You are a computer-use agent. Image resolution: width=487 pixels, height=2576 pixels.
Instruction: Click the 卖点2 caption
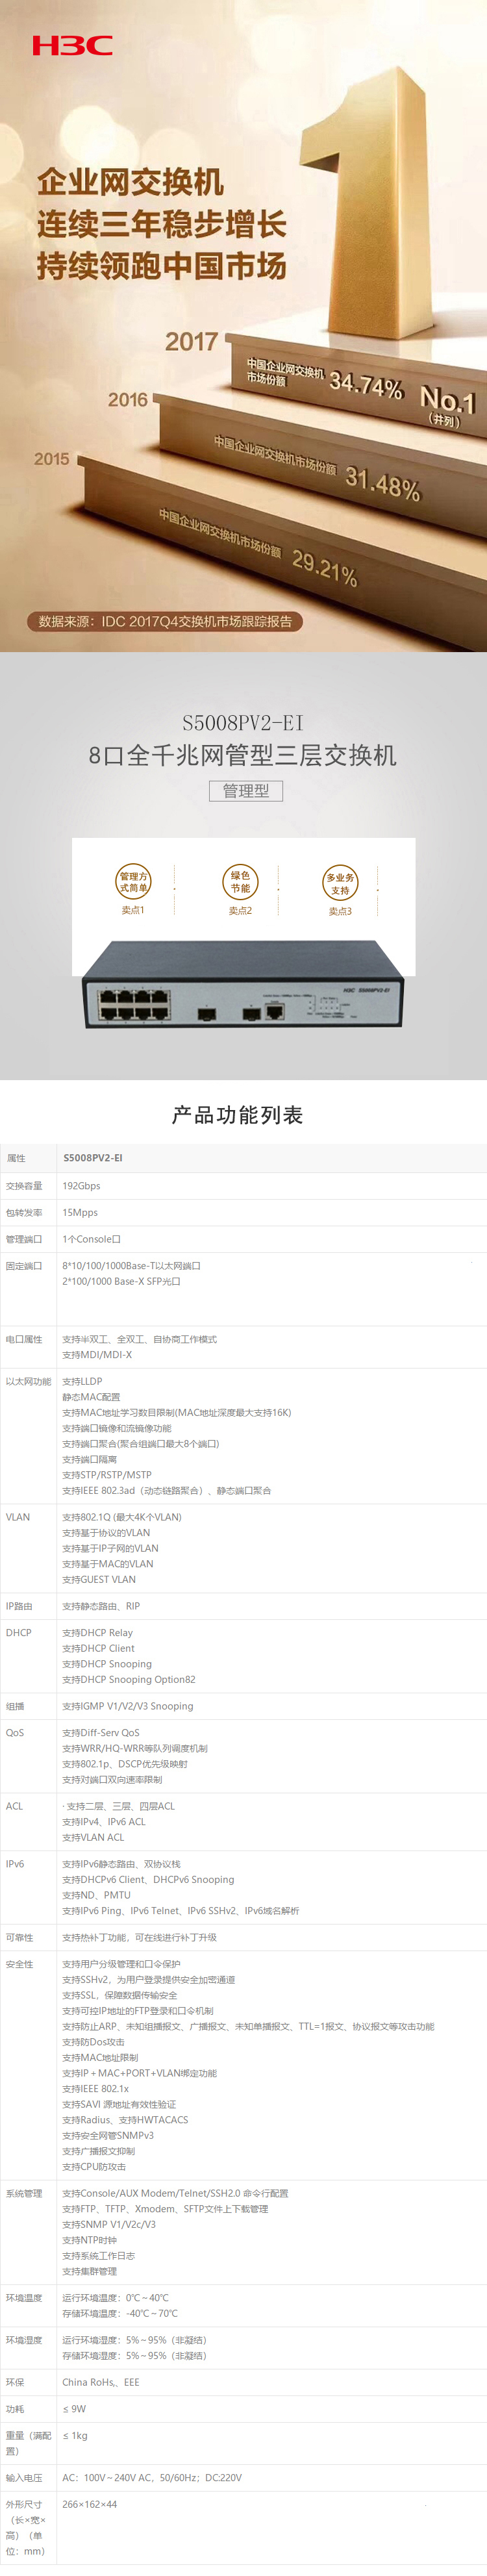click(x=240, y=910)
